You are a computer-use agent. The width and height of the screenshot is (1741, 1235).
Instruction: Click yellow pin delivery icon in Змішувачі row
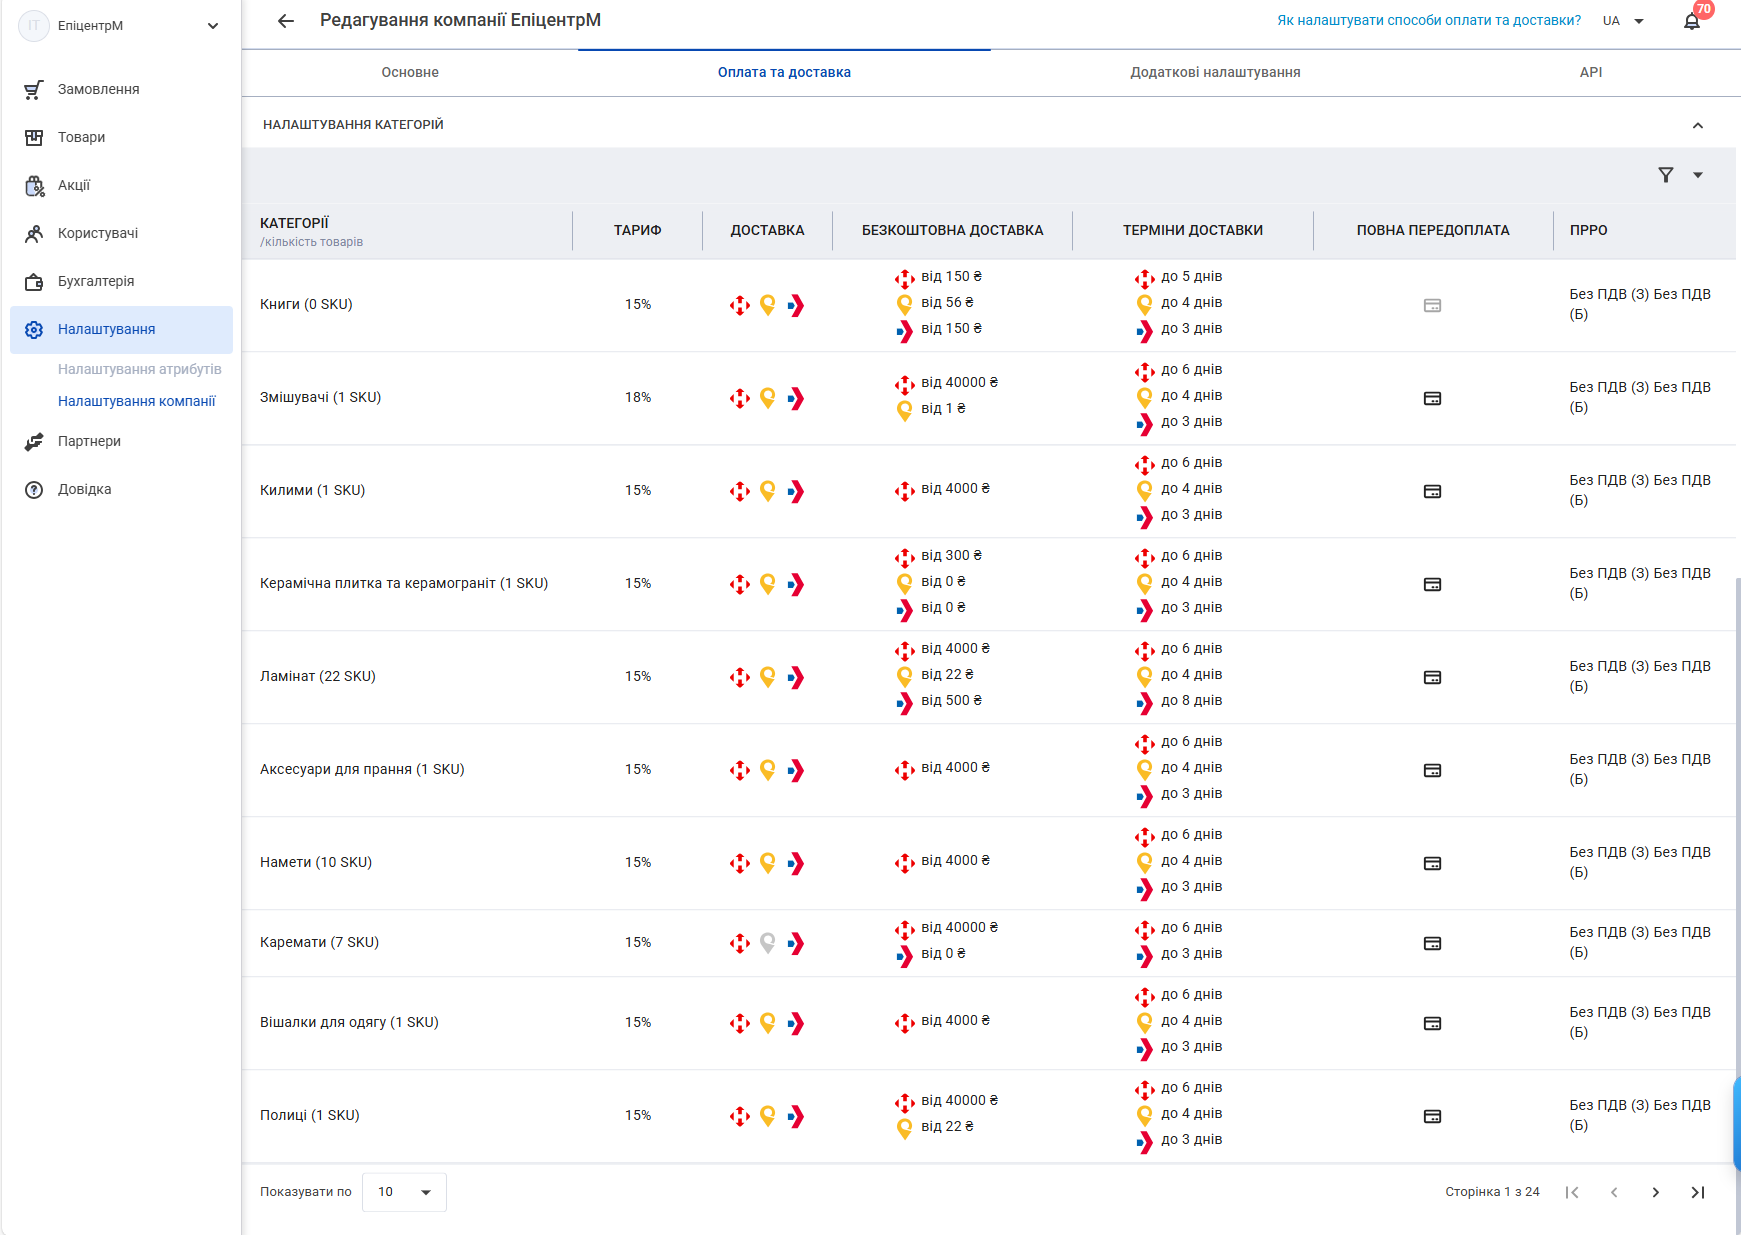pyautogui.click(x=768, y=398)
